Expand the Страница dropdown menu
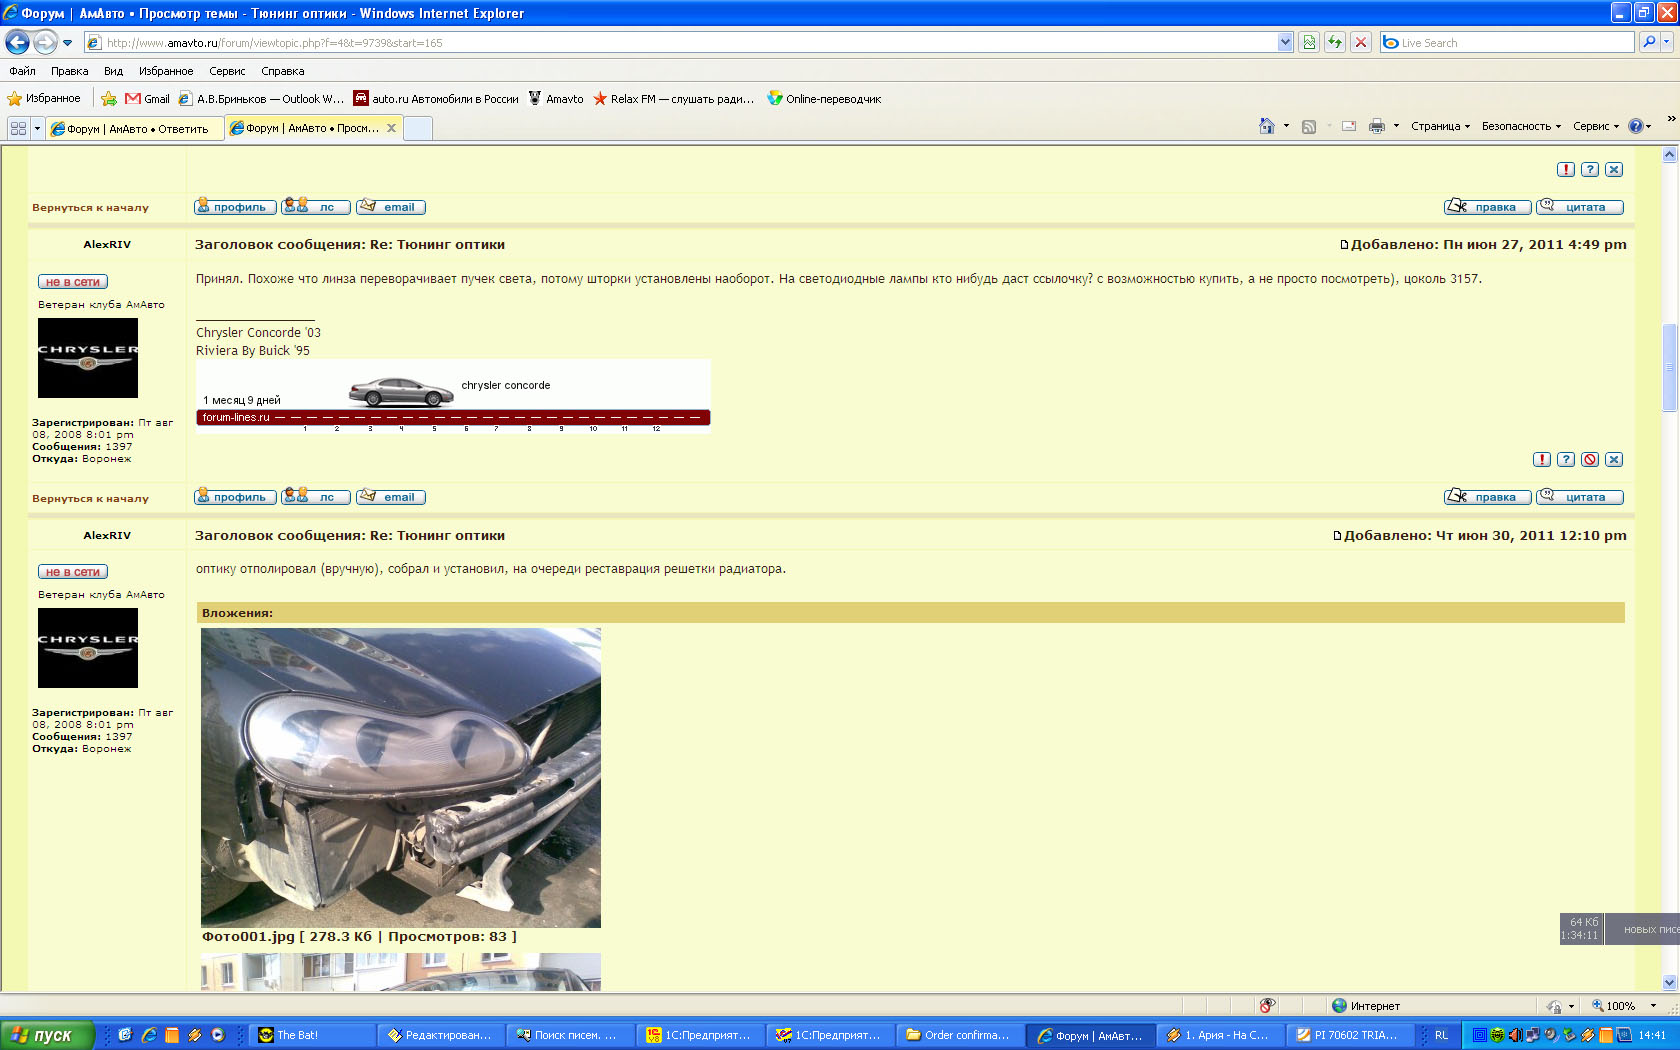1680x1050 pixels. pos(1440,126)
